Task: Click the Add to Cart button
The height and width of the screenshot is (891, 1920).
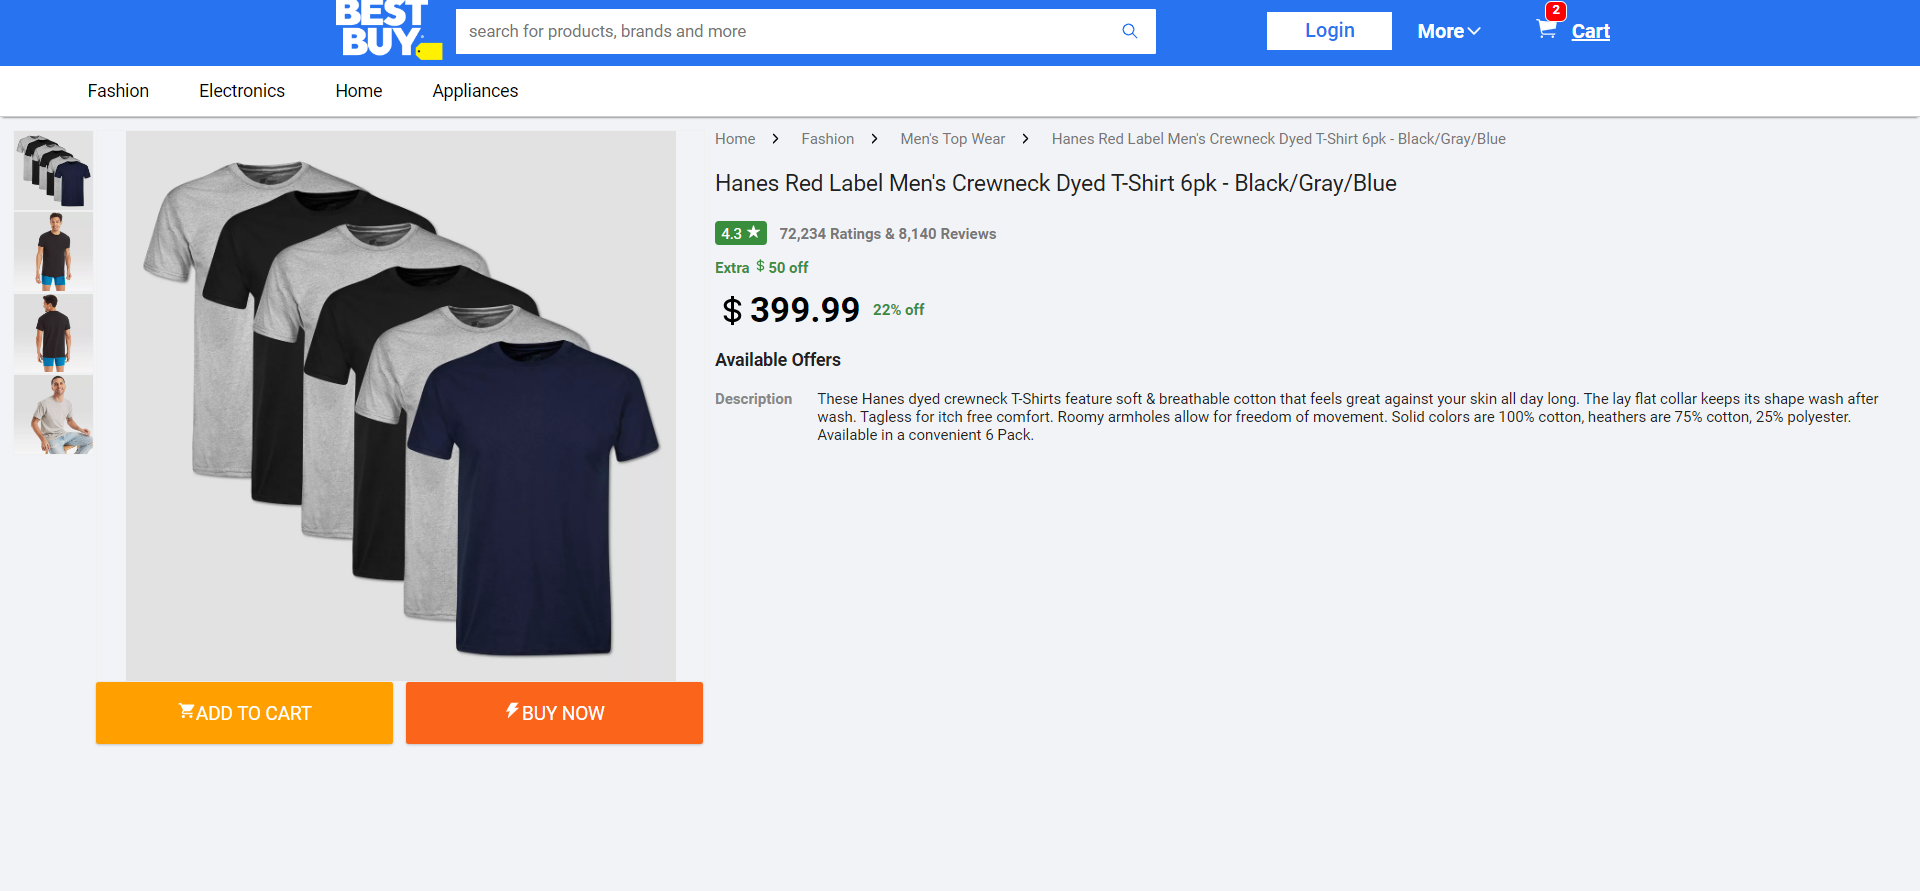Action: tap(244, 713)
